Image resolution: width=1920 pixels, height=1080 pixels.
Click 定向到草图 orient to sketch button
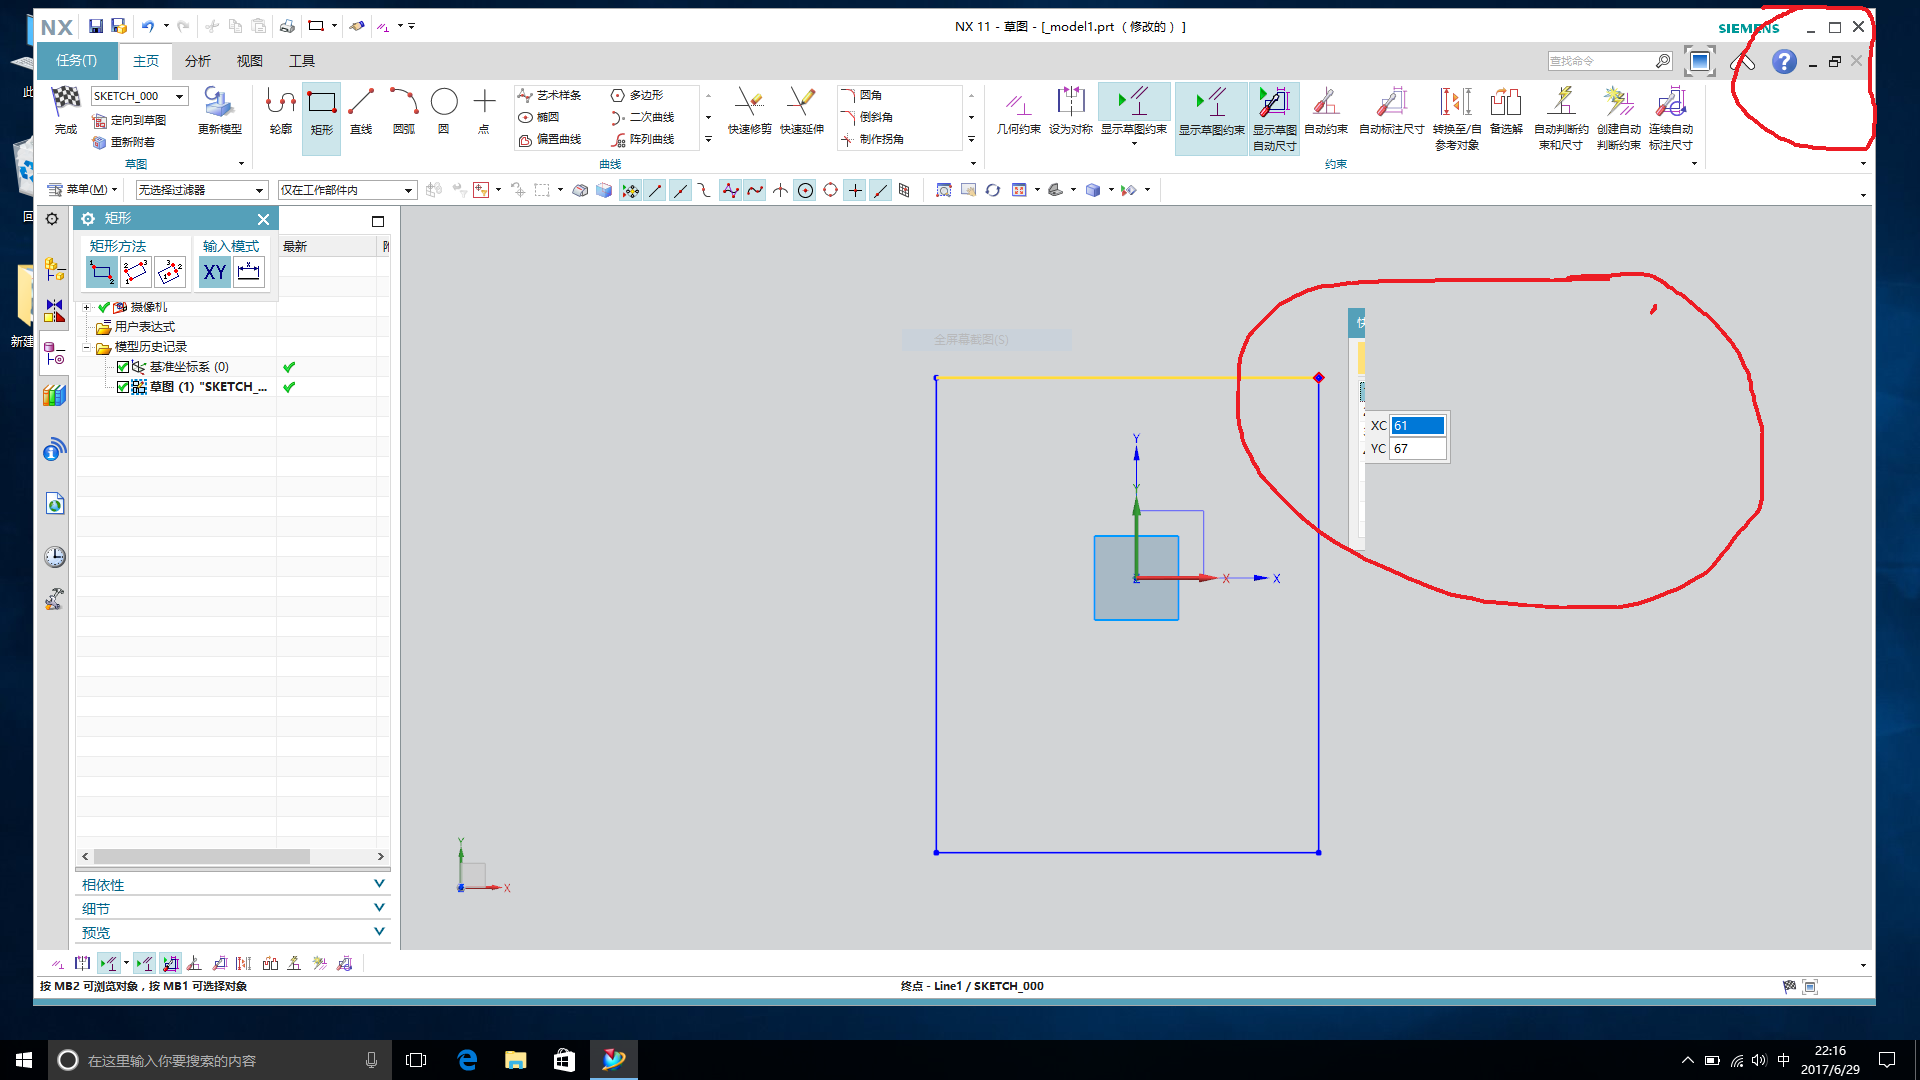[129, 120]
